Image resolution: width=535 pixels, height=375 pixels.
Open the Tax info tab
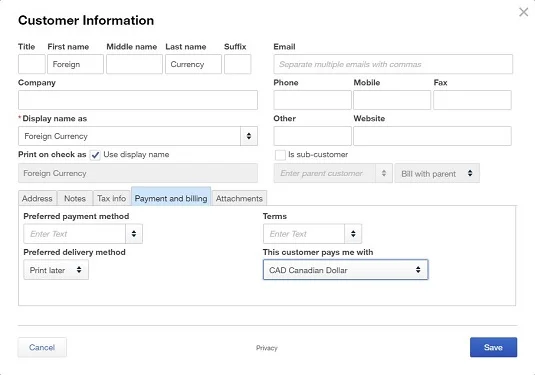pyautogui.click(x=112, y=198)
